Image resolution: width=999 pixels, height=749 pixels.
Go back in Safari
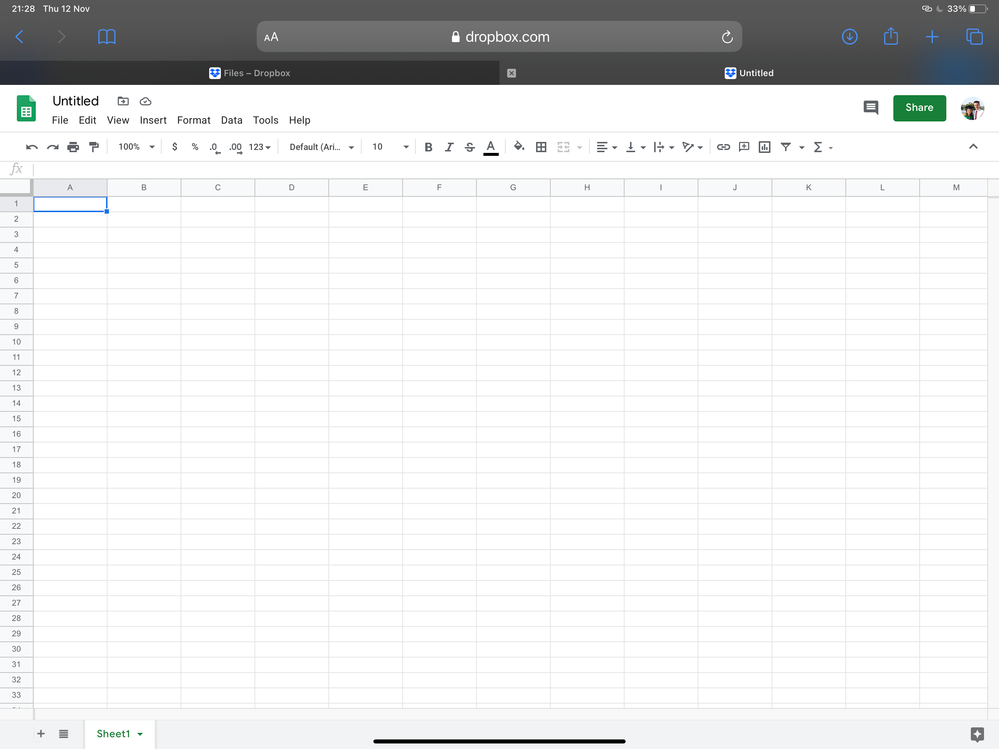(x=20, y=37)
